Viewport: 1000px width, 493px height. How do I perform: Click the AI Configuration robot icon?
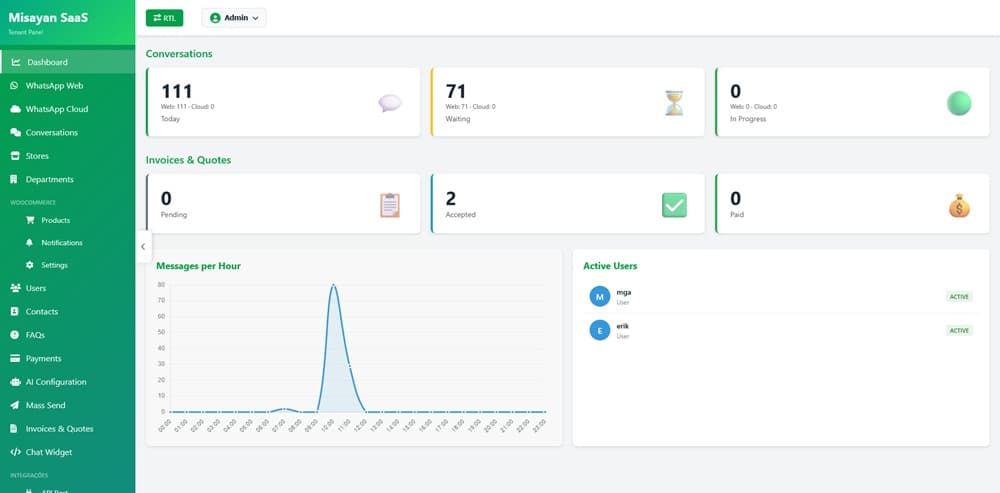pos(15,382)
